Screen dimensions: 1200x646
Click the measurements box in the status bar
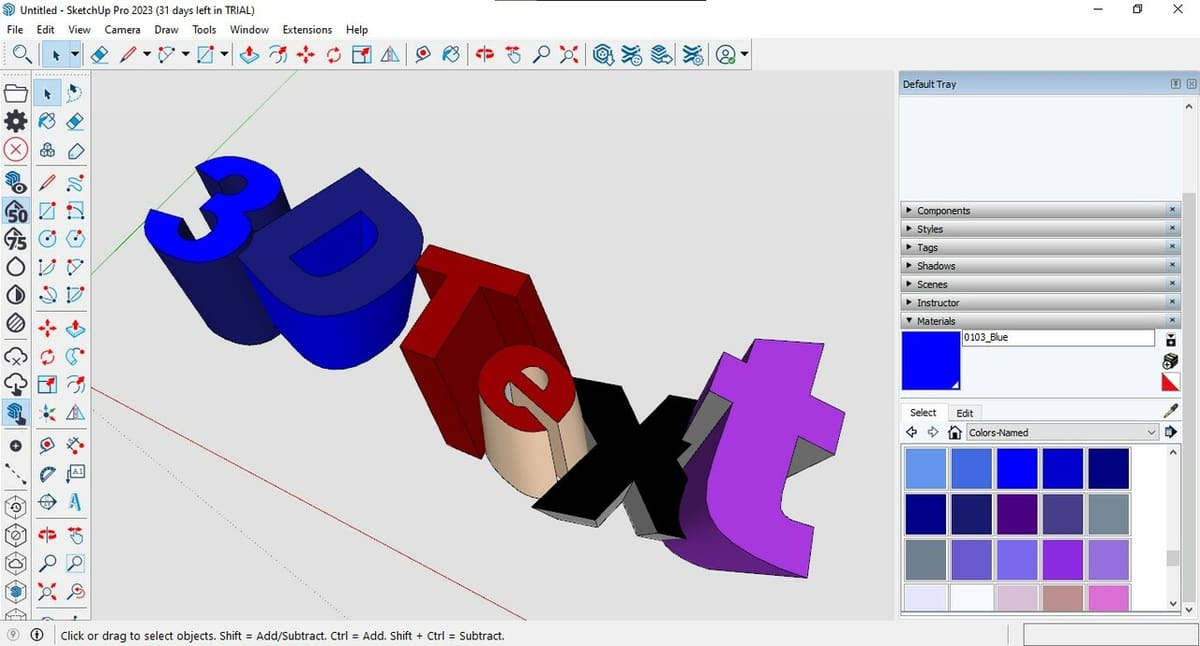point(1109,635)
